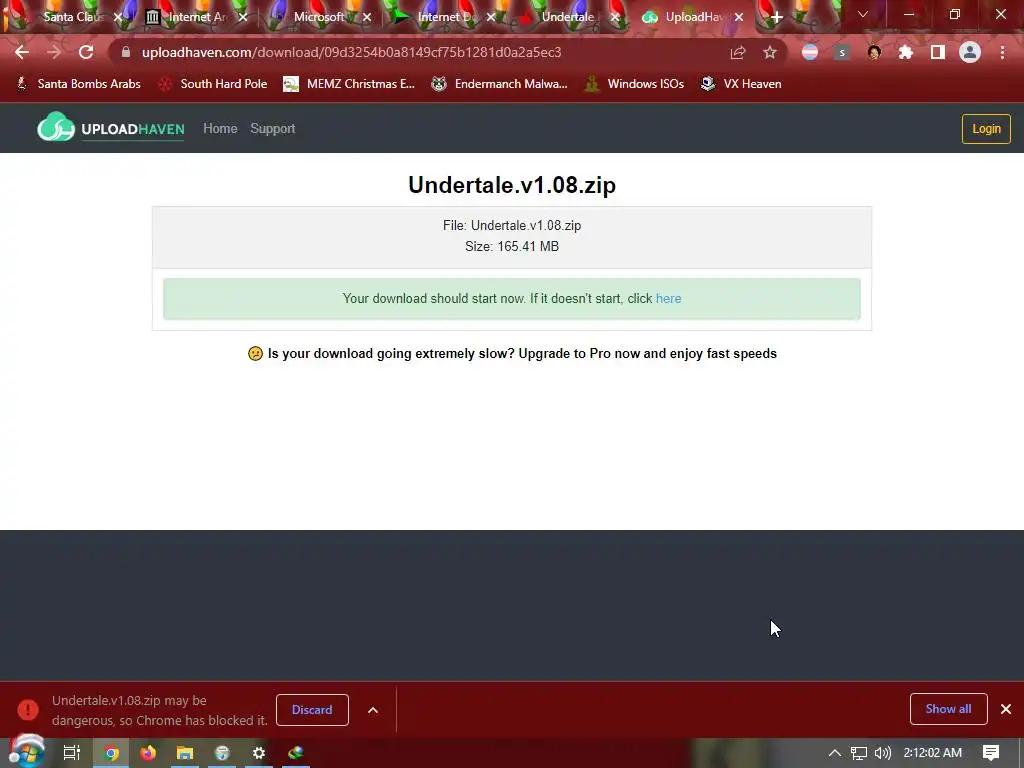Close the UploadHaven tab
The width and height of the screenshot is (1024, 768).
pos(739,17)
